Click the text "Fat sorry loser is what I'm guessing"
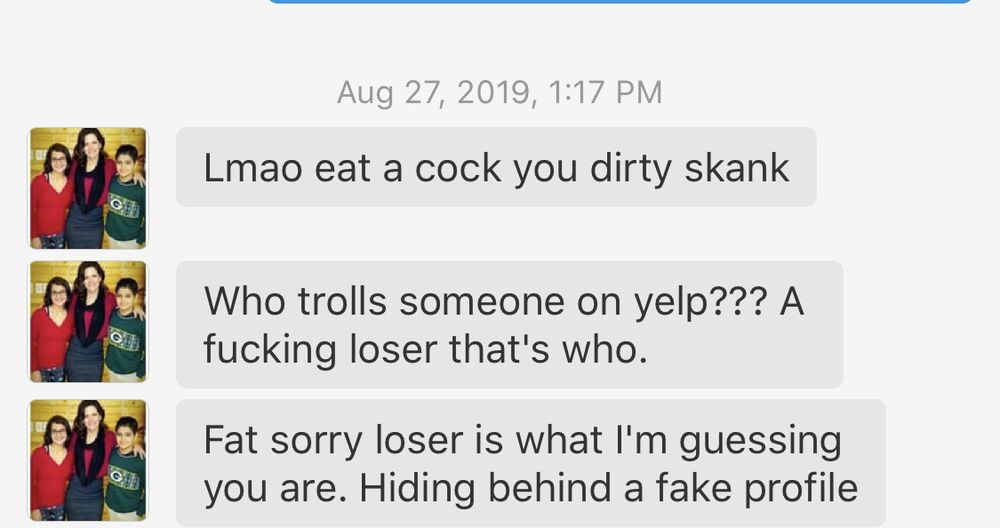The image size is (1000, 528). (522, 439)
